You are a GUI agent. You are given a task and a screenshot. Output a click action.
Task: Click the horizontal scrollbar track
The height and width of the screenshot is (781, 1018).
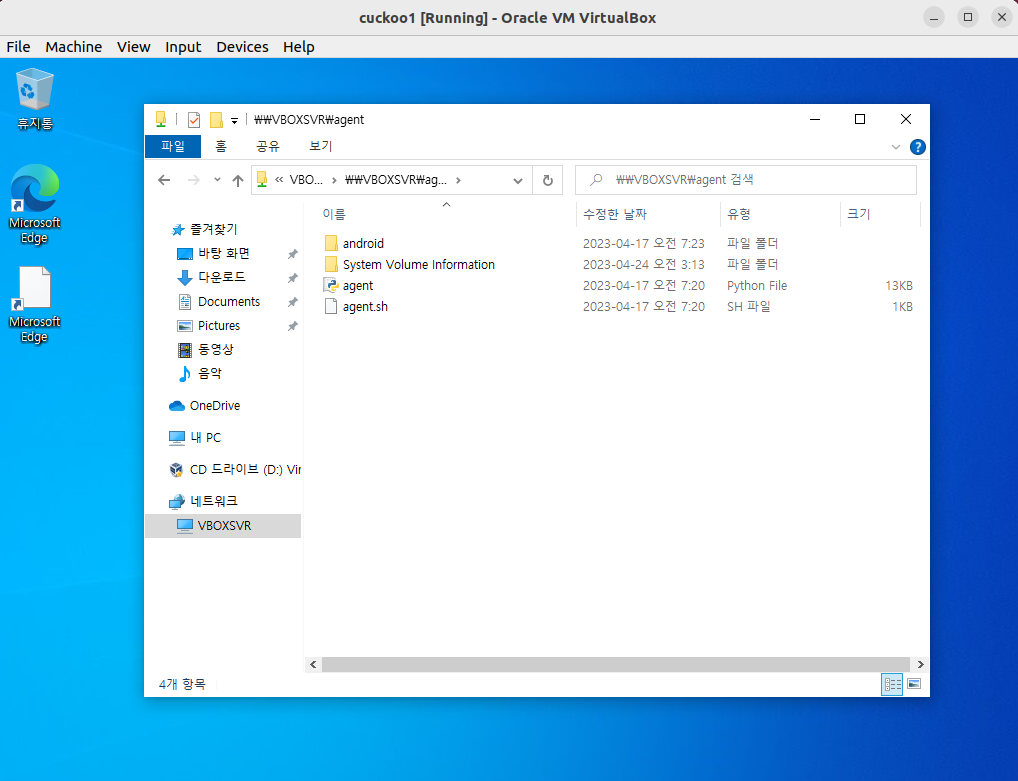[x=615, y=664]
